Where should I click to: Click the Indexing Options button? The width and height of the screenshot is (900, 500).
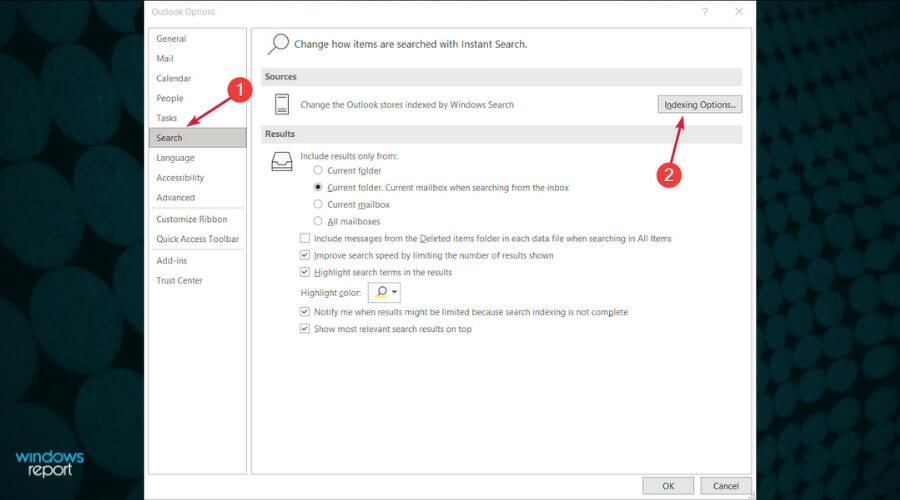pos(700,104)
